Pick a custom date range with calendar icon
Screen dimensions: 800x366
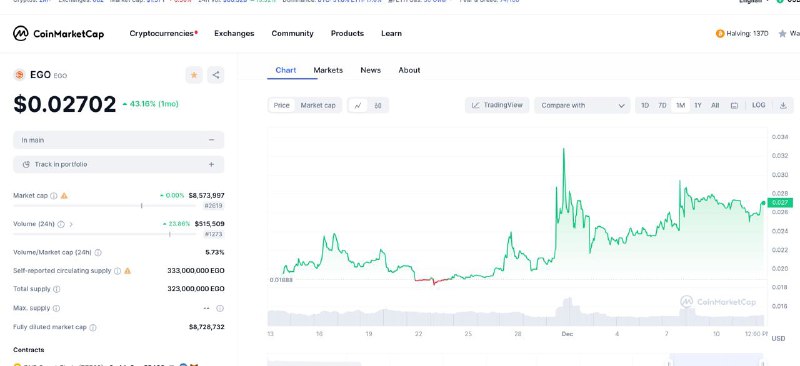tap(734, 106)
